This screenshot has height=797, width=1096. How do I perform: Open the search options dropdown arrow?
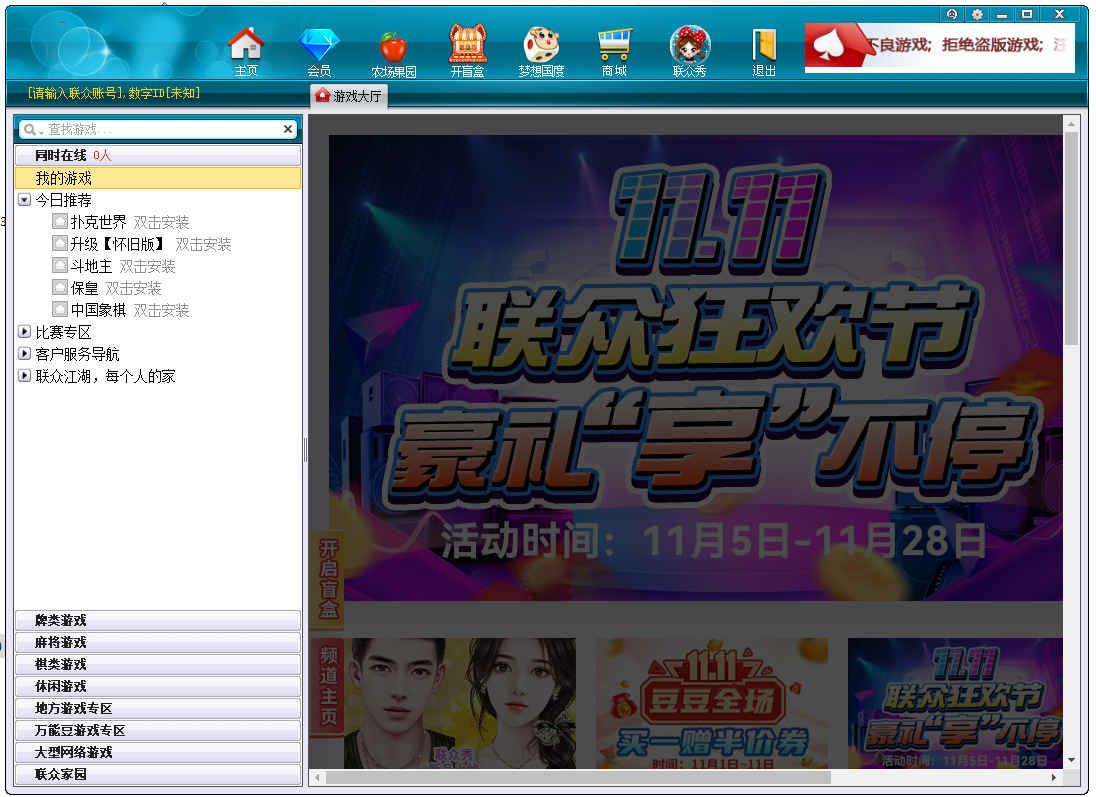pos(41,132)
